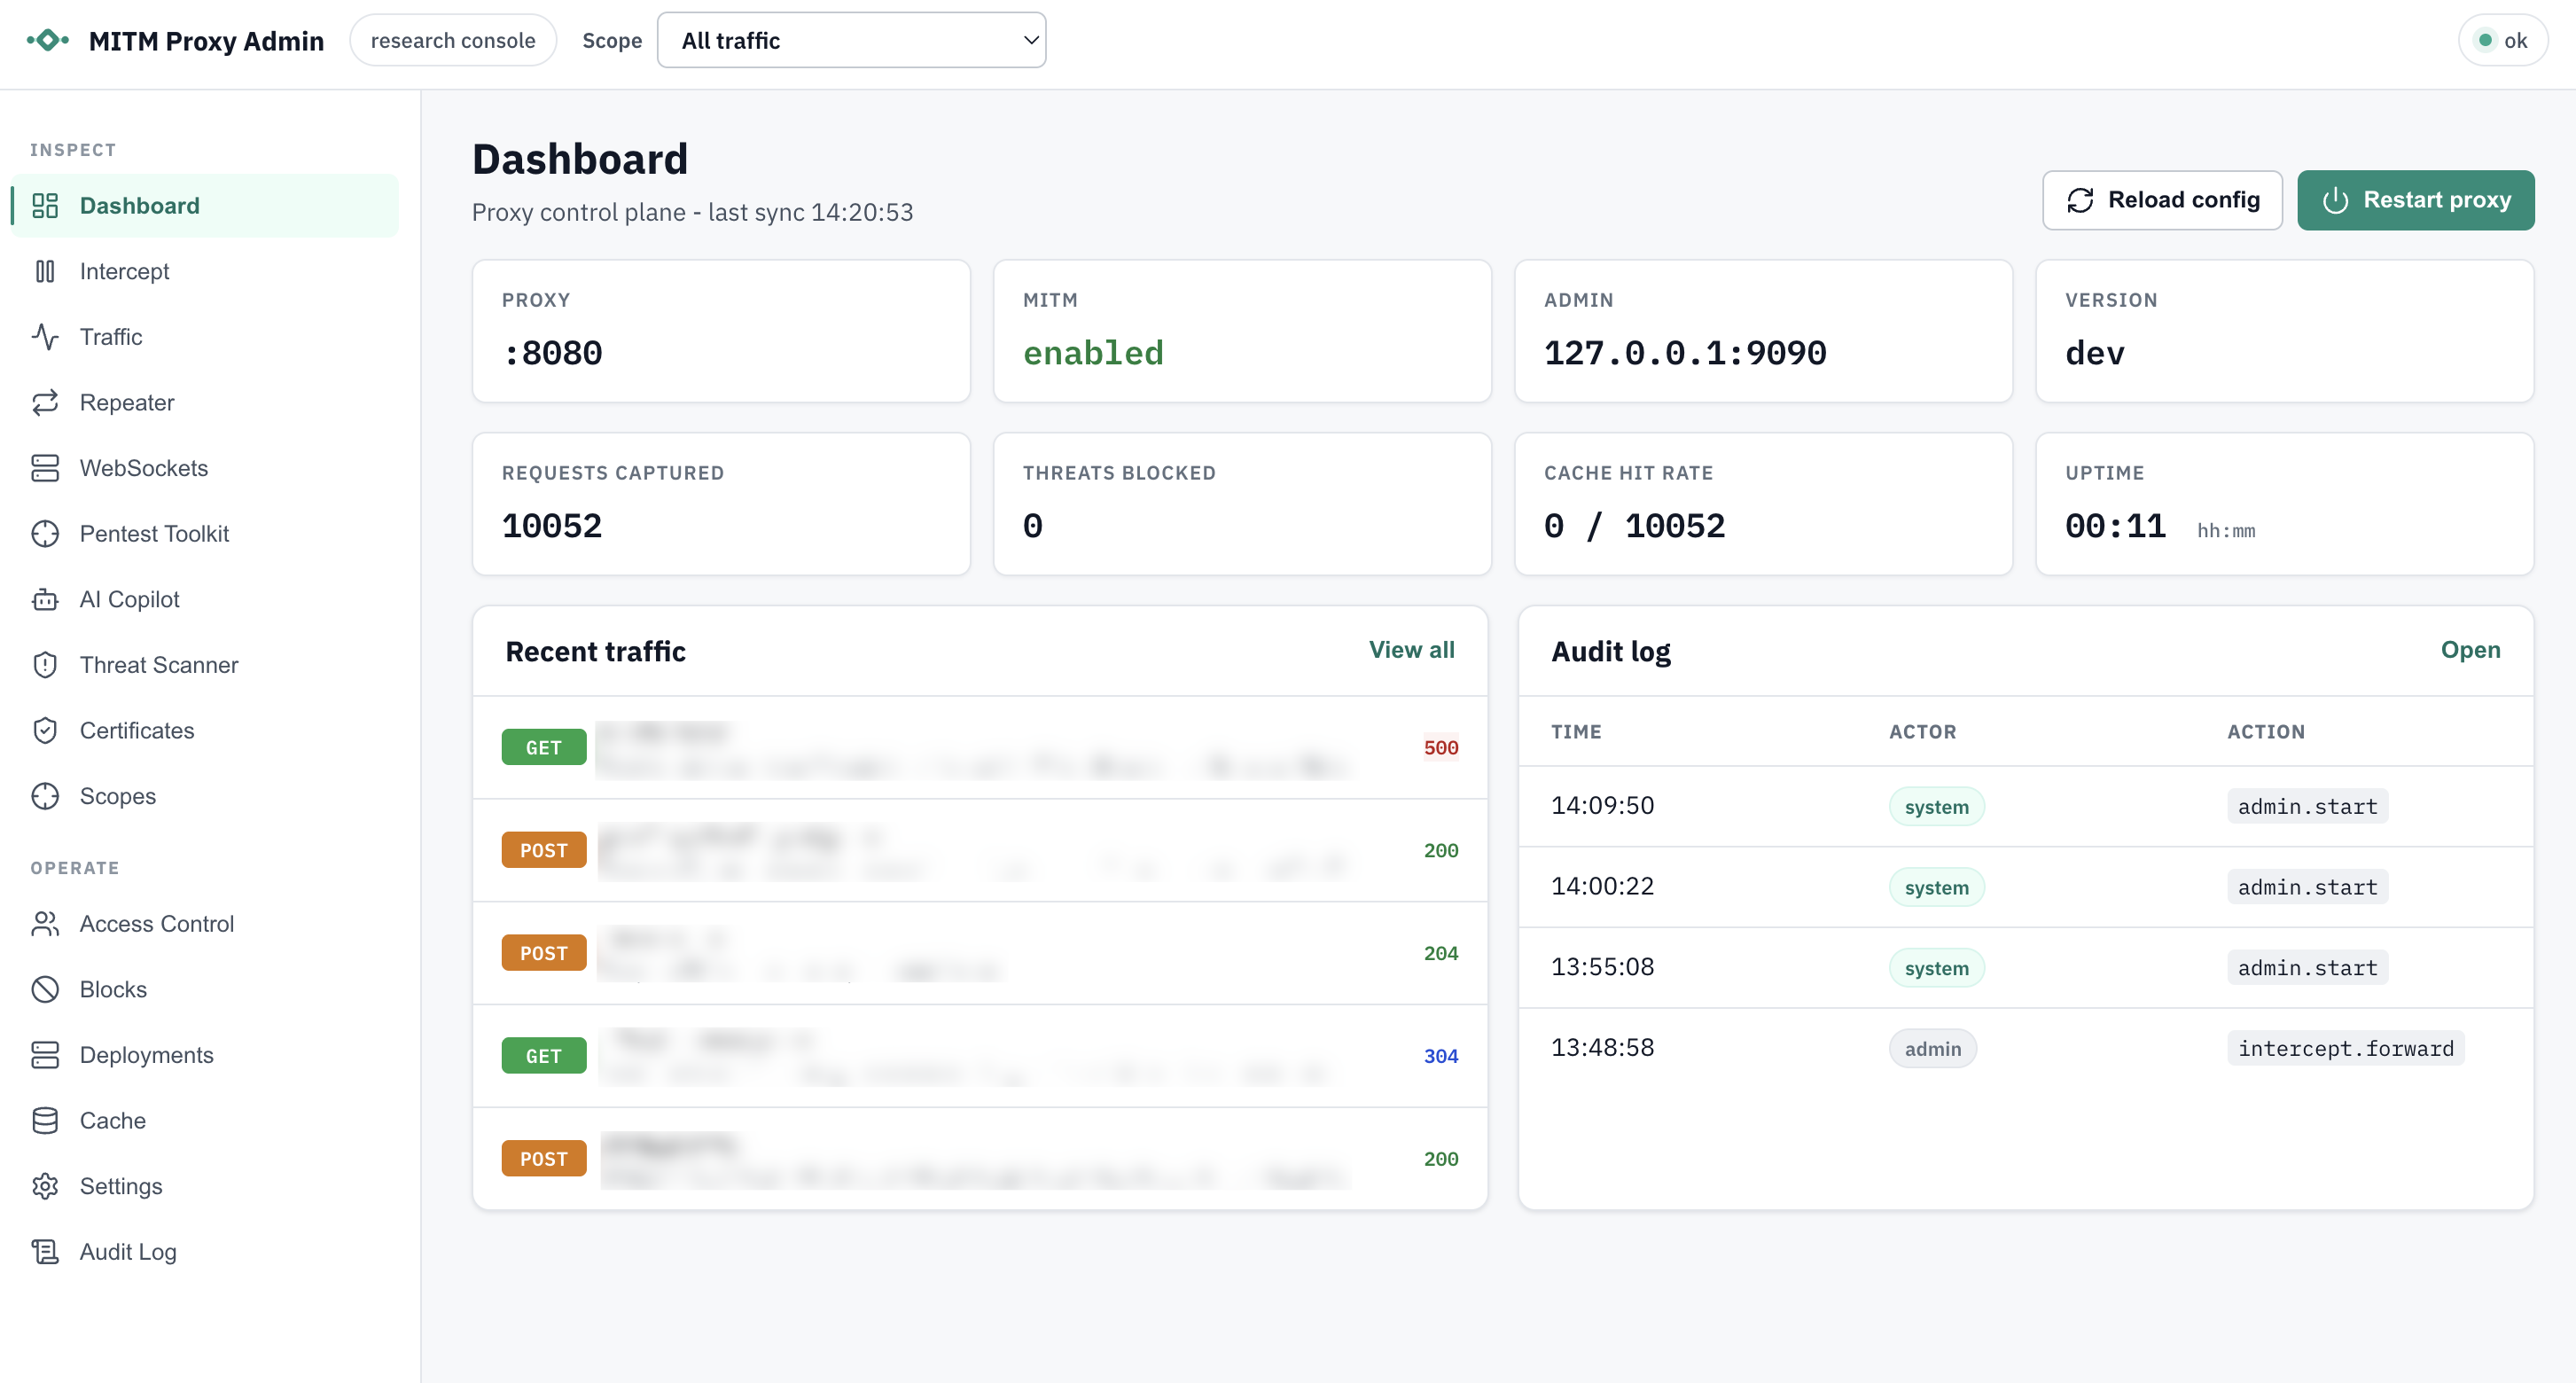Click the Threat Scanner shield alert icon

click(x=45, y=665)
